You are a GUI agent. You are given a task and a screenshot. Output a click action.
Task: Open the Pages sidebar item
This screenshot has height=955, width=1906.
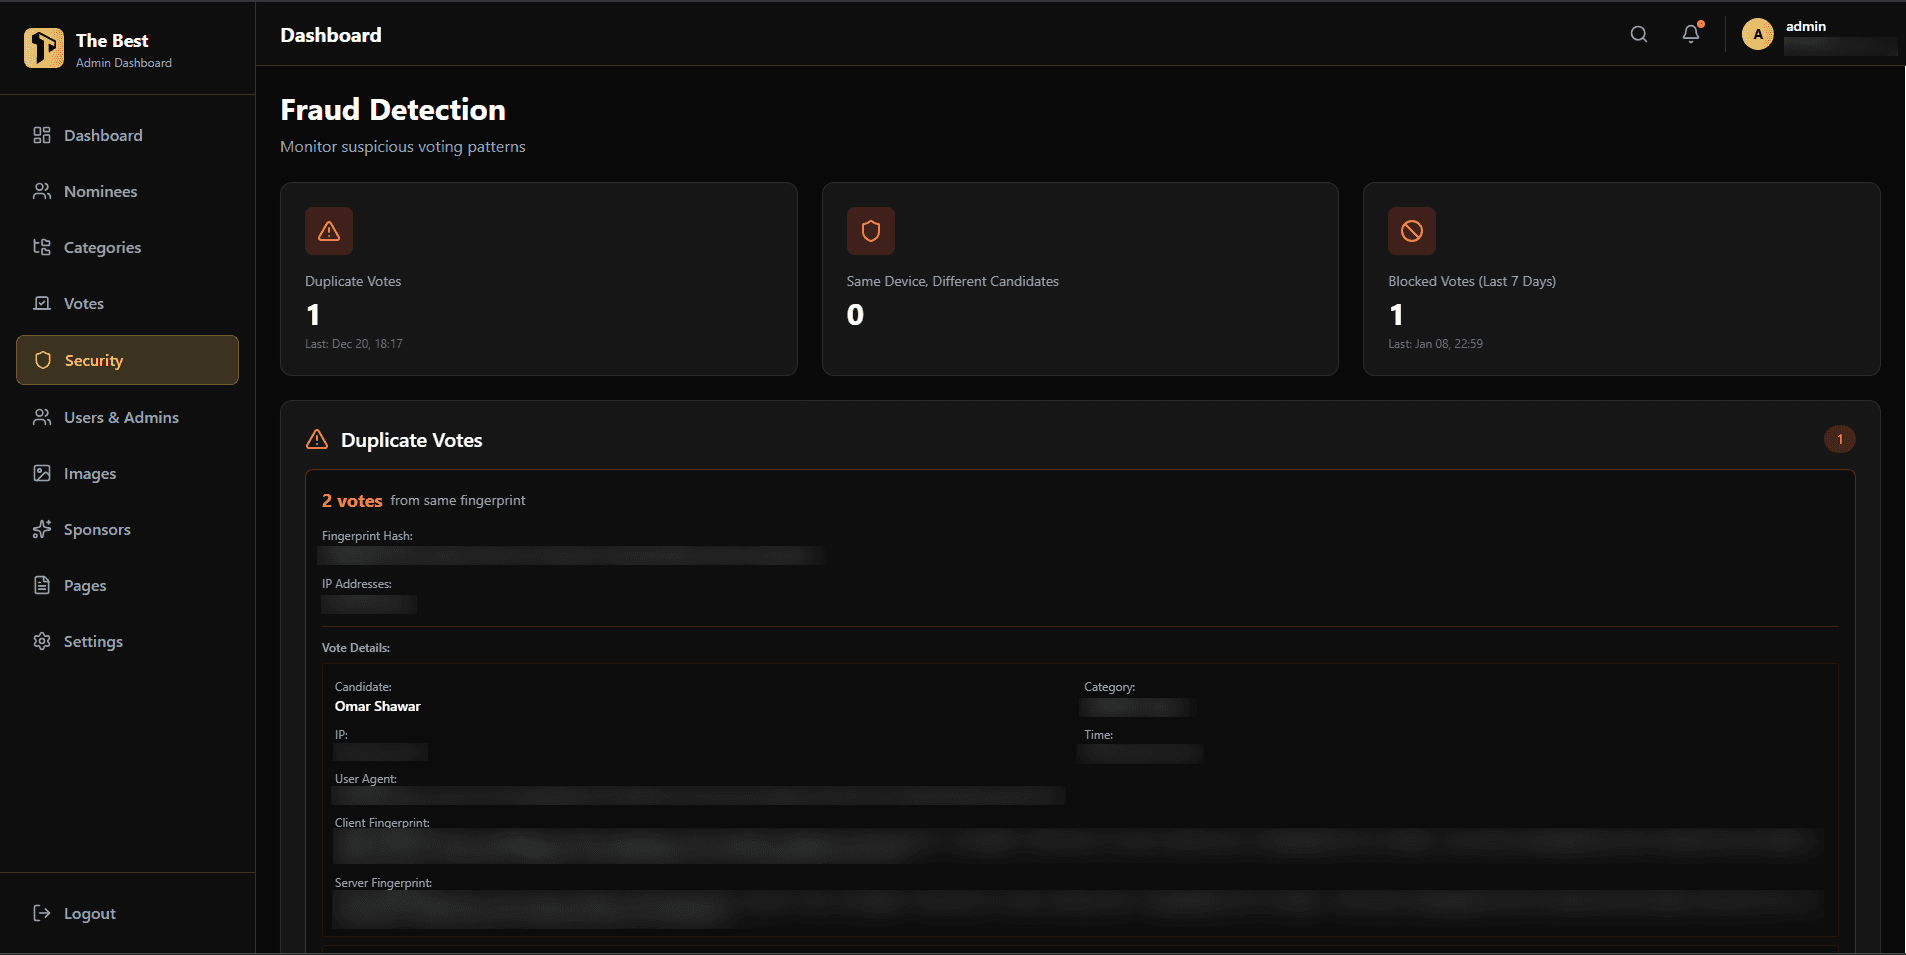tap(127, 585)
